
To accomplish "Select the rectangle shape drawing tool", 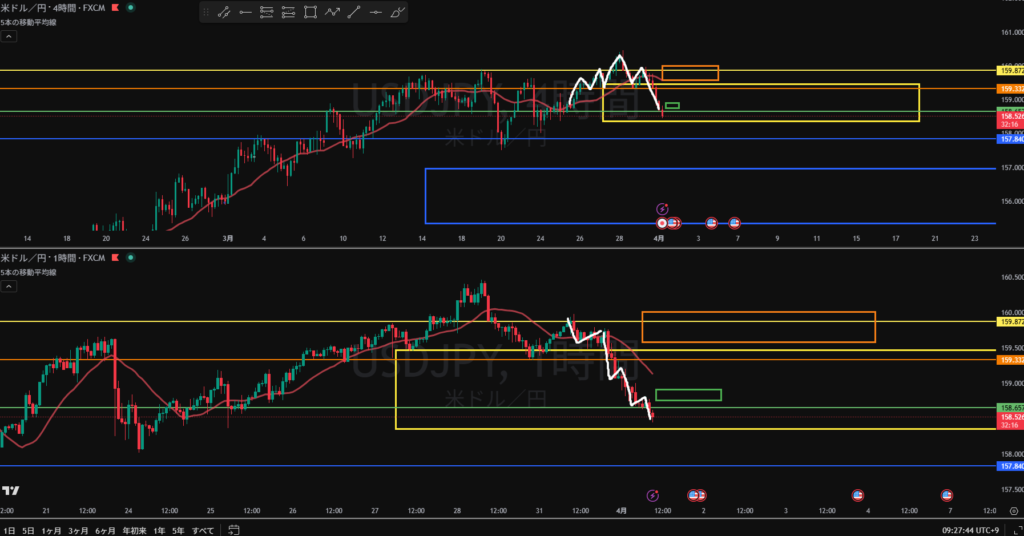I will click(310, 13).
